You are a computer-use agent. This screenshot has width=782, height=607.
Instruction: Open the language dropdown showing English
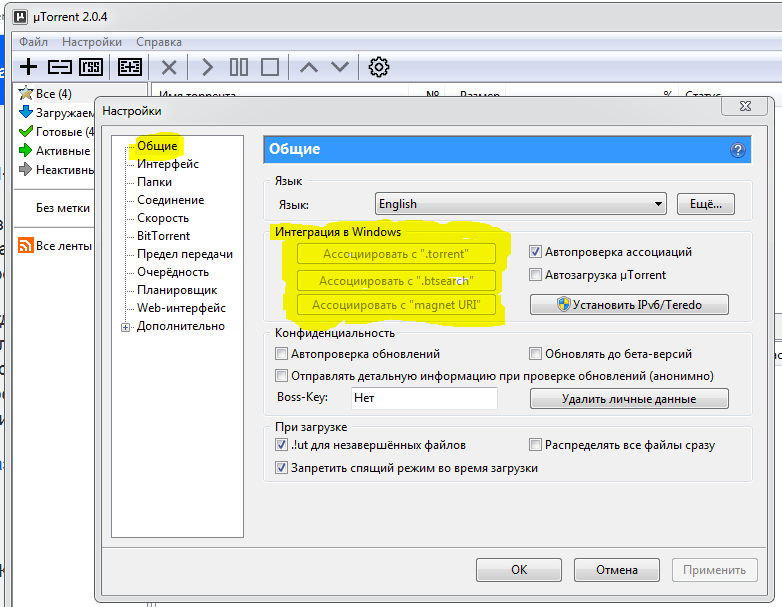pyautogui.click(x=520, y=204)
